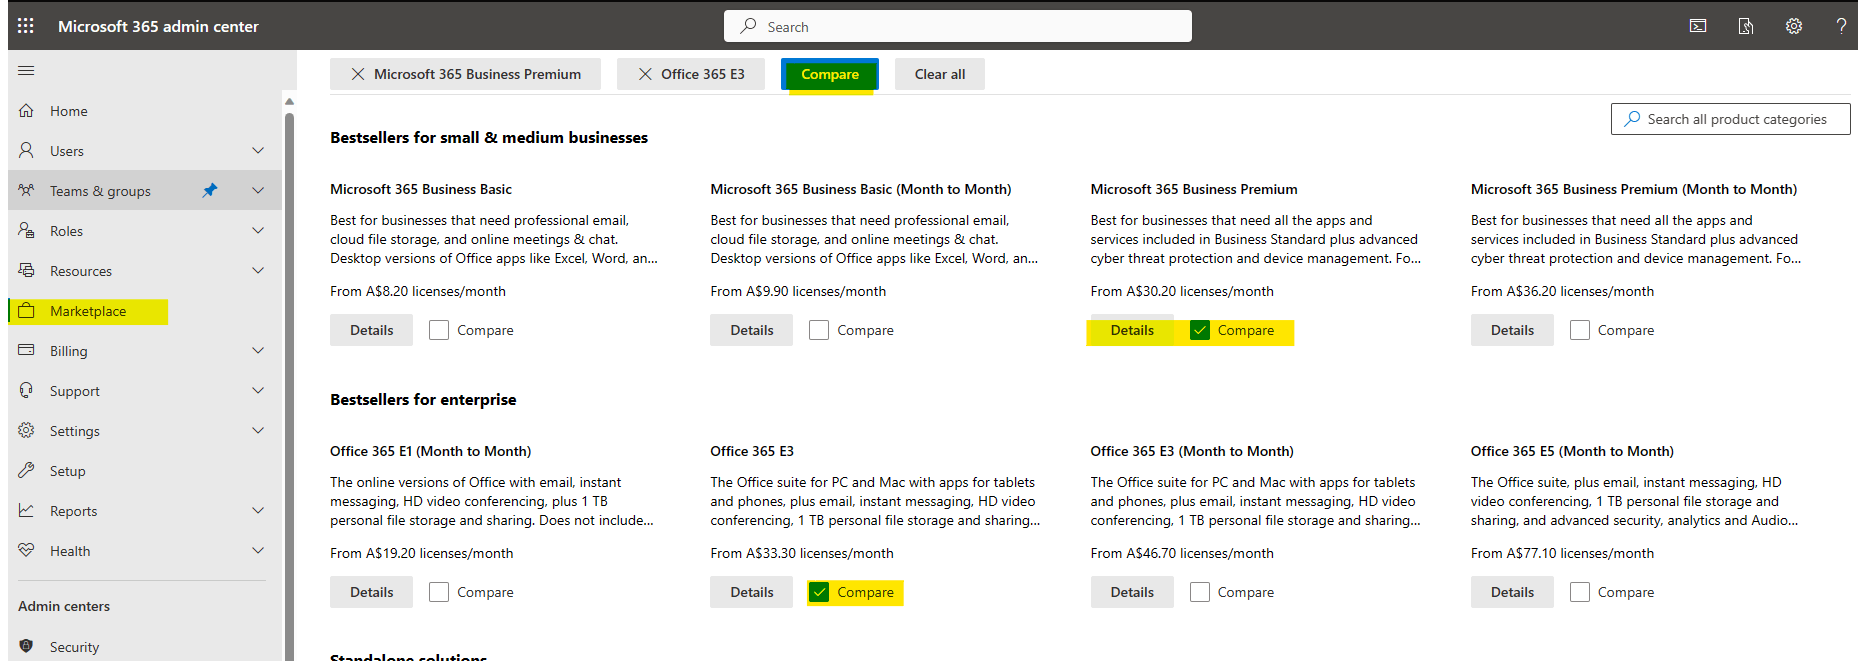Expand the Teams & groups chevron
Viewport: 1858px width, 661px height.
(258, 190)
